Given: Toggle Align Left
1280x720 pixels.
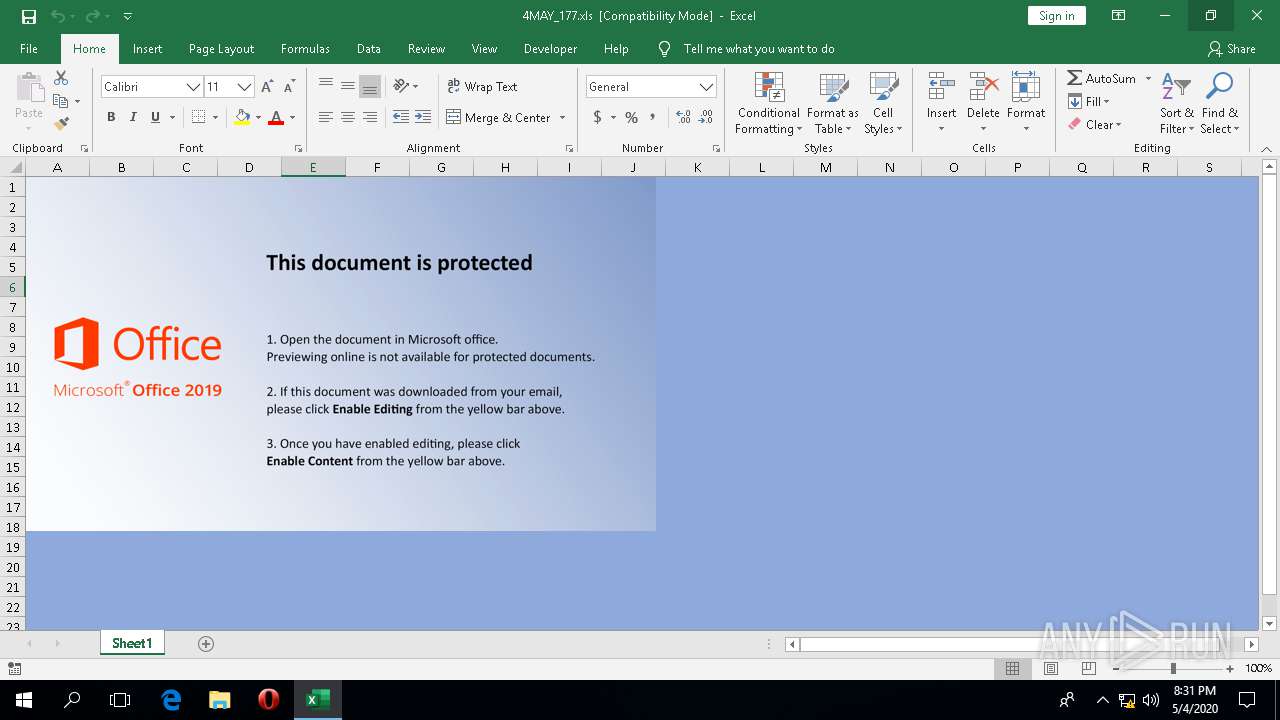Looking at the screenshot, I should tap(326, 117).
